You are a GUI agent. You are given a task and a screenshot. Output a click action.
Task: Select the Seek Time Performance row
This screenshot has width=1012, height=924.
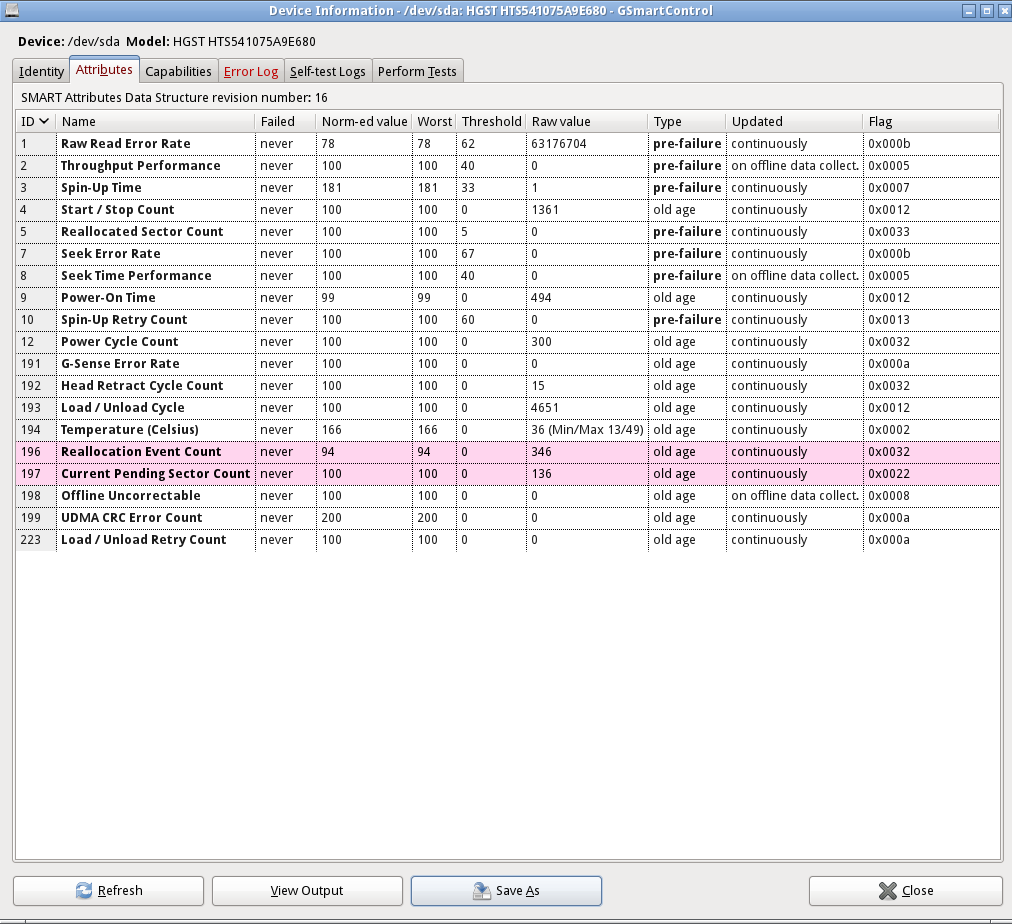click(x=507, y=276)
